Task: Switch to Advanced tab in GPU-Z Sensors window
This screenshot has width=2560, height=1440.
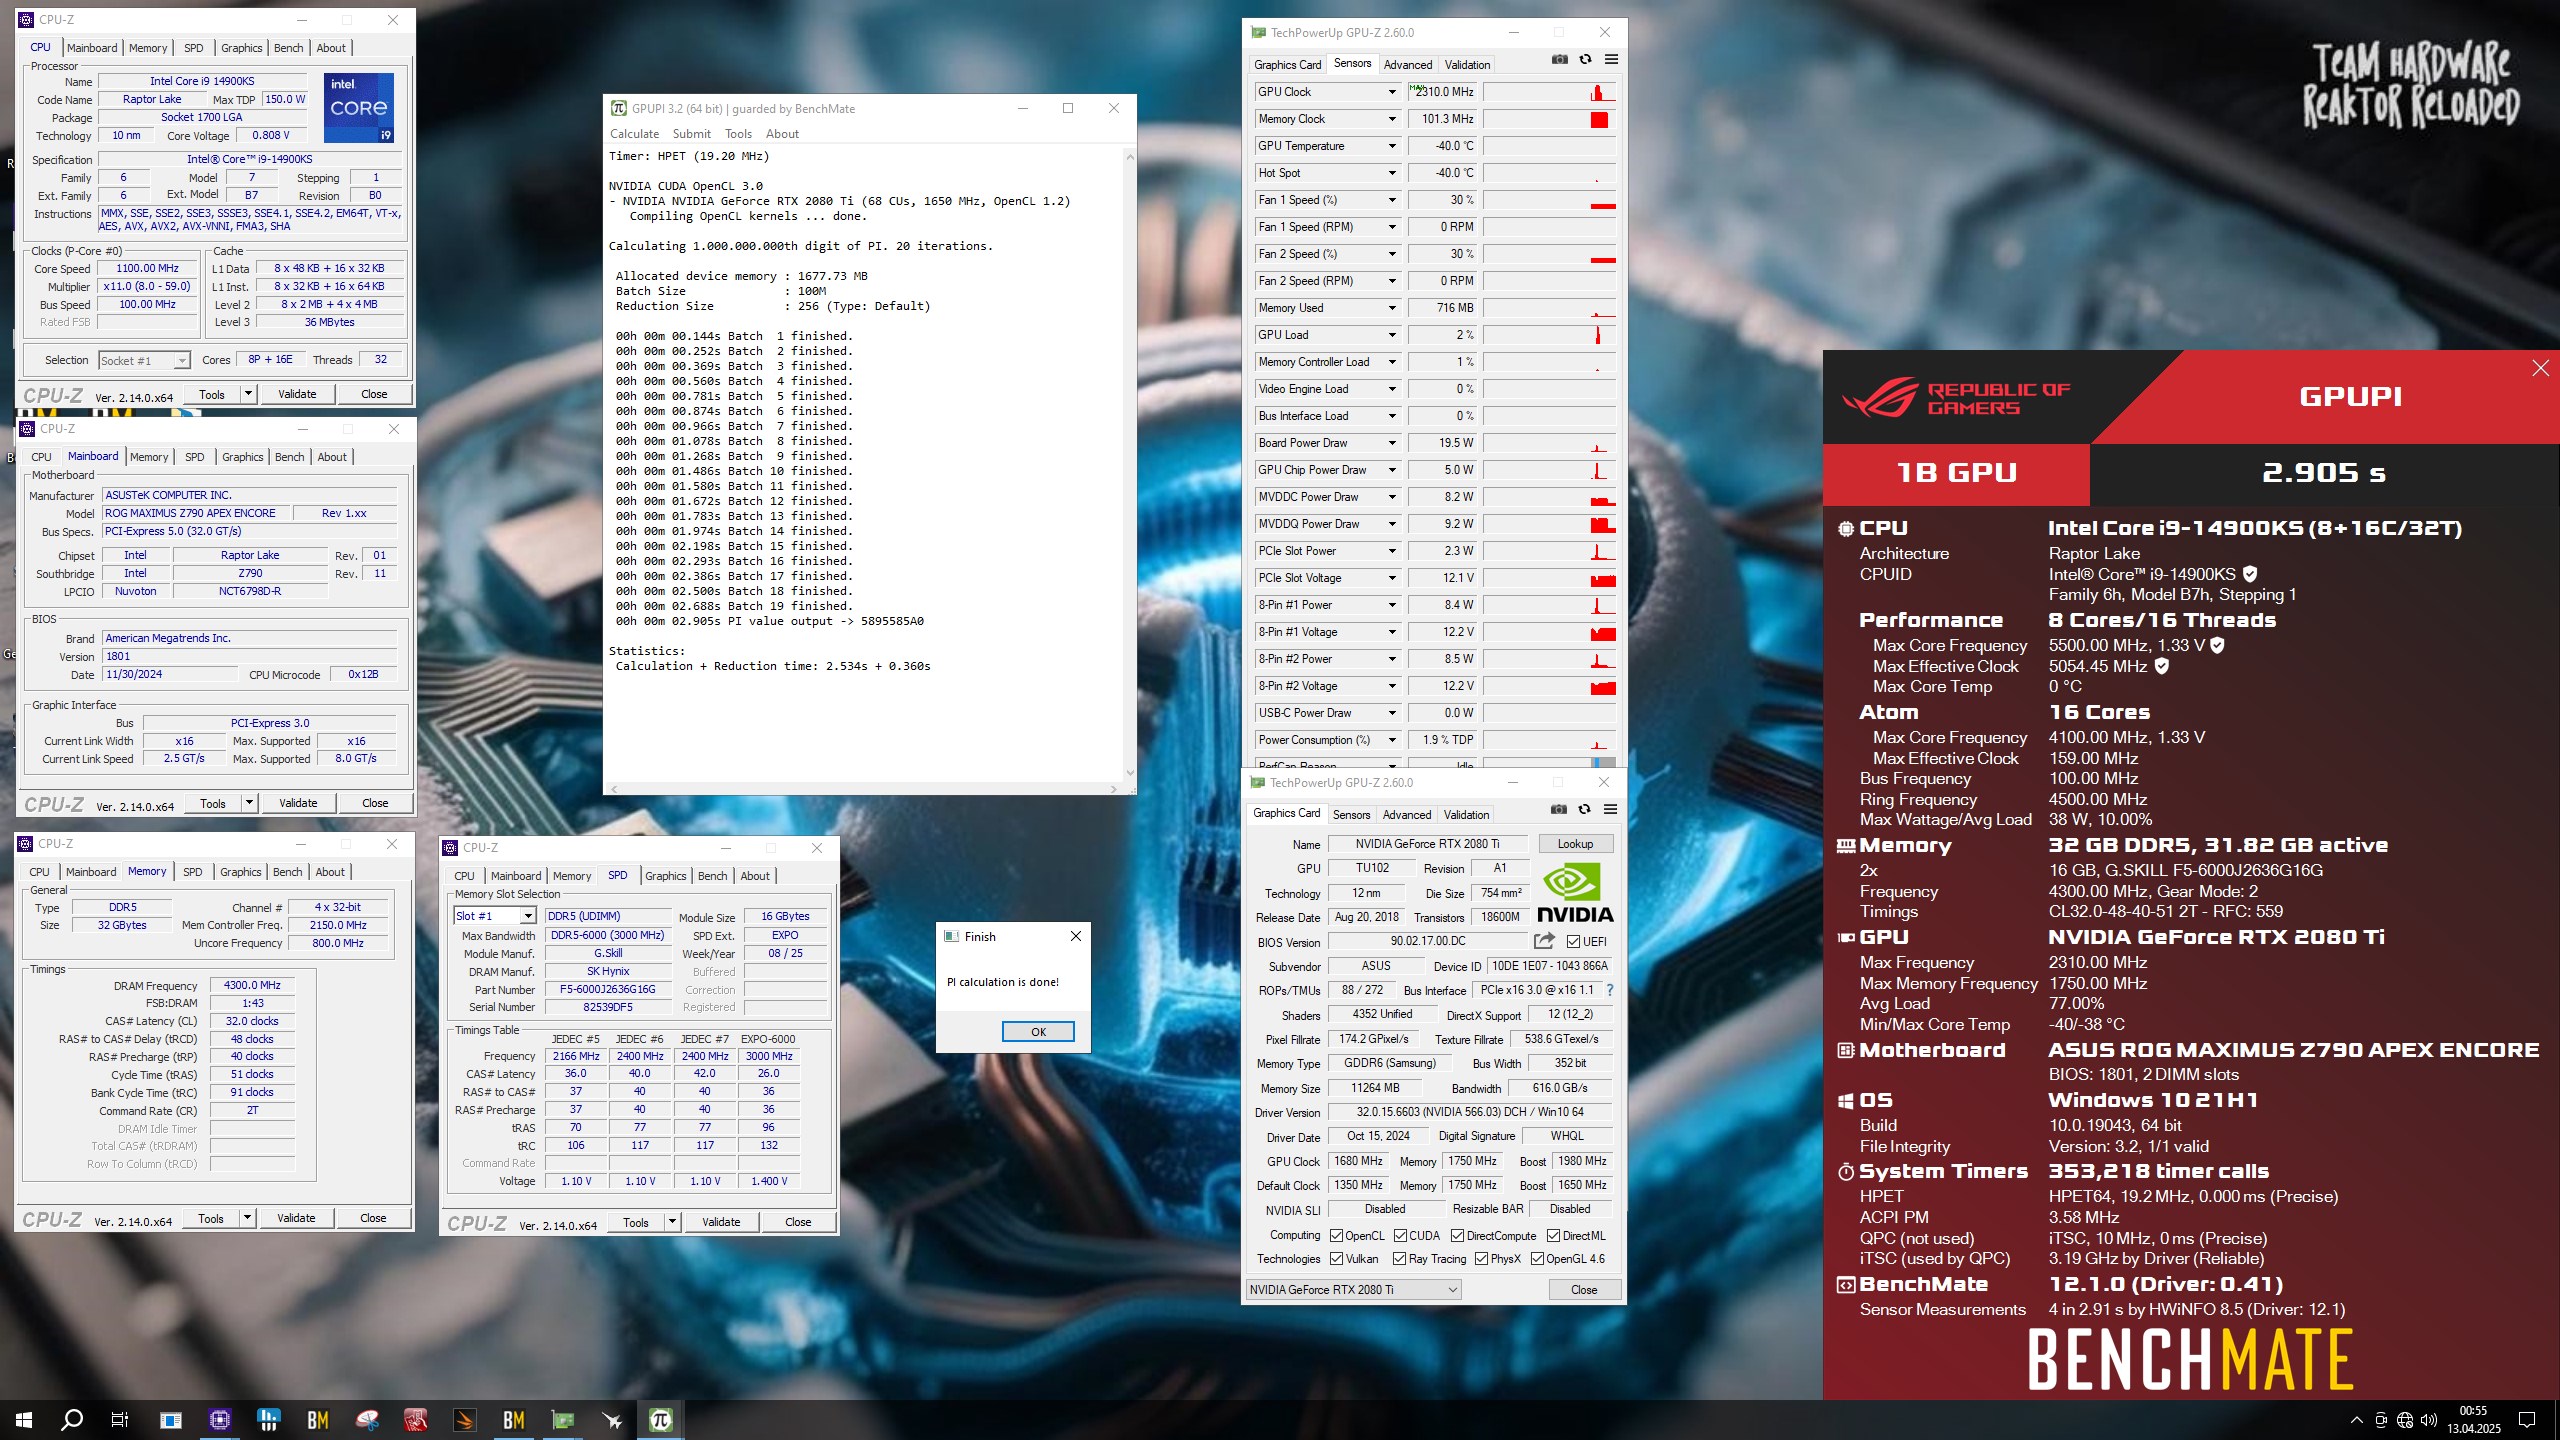Action: coord(1407,65)
